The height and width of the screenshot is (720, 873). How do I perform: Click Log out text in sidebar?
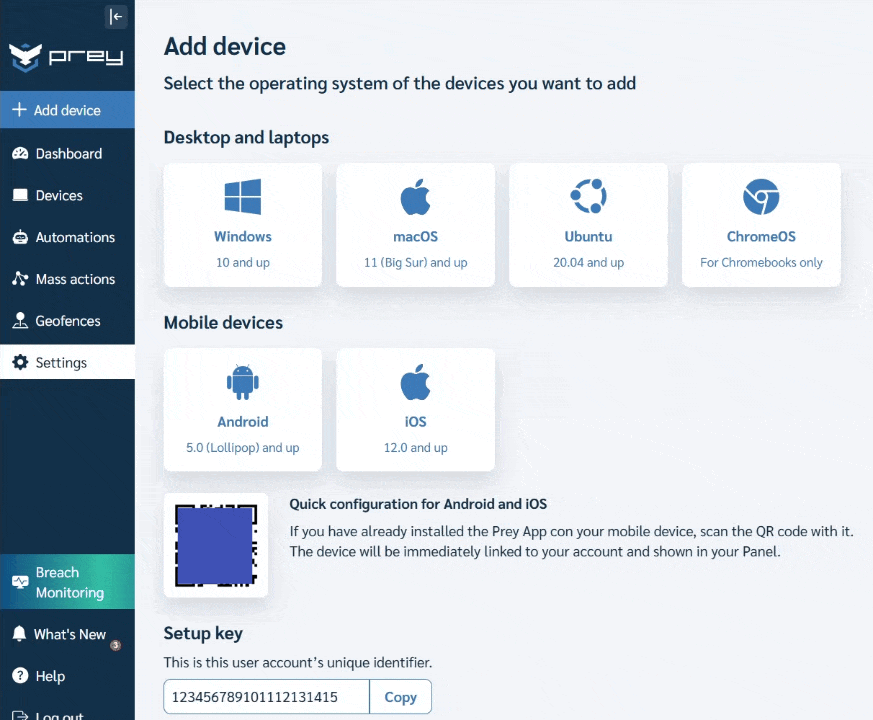click(x=60, y=716)
